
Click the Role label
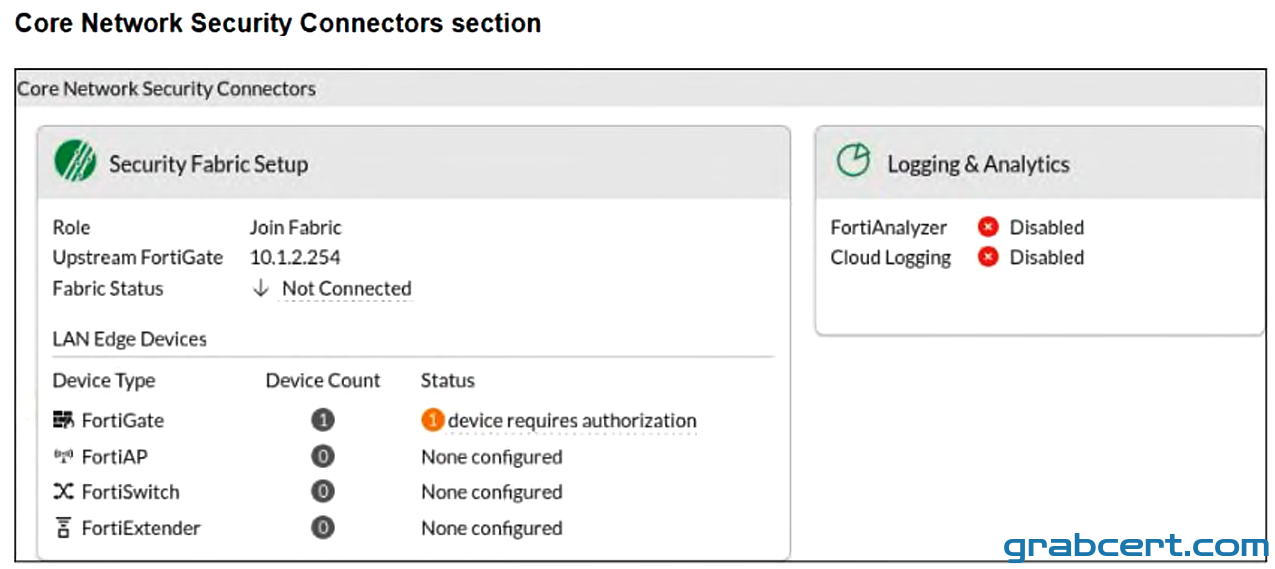click(71, 227)
